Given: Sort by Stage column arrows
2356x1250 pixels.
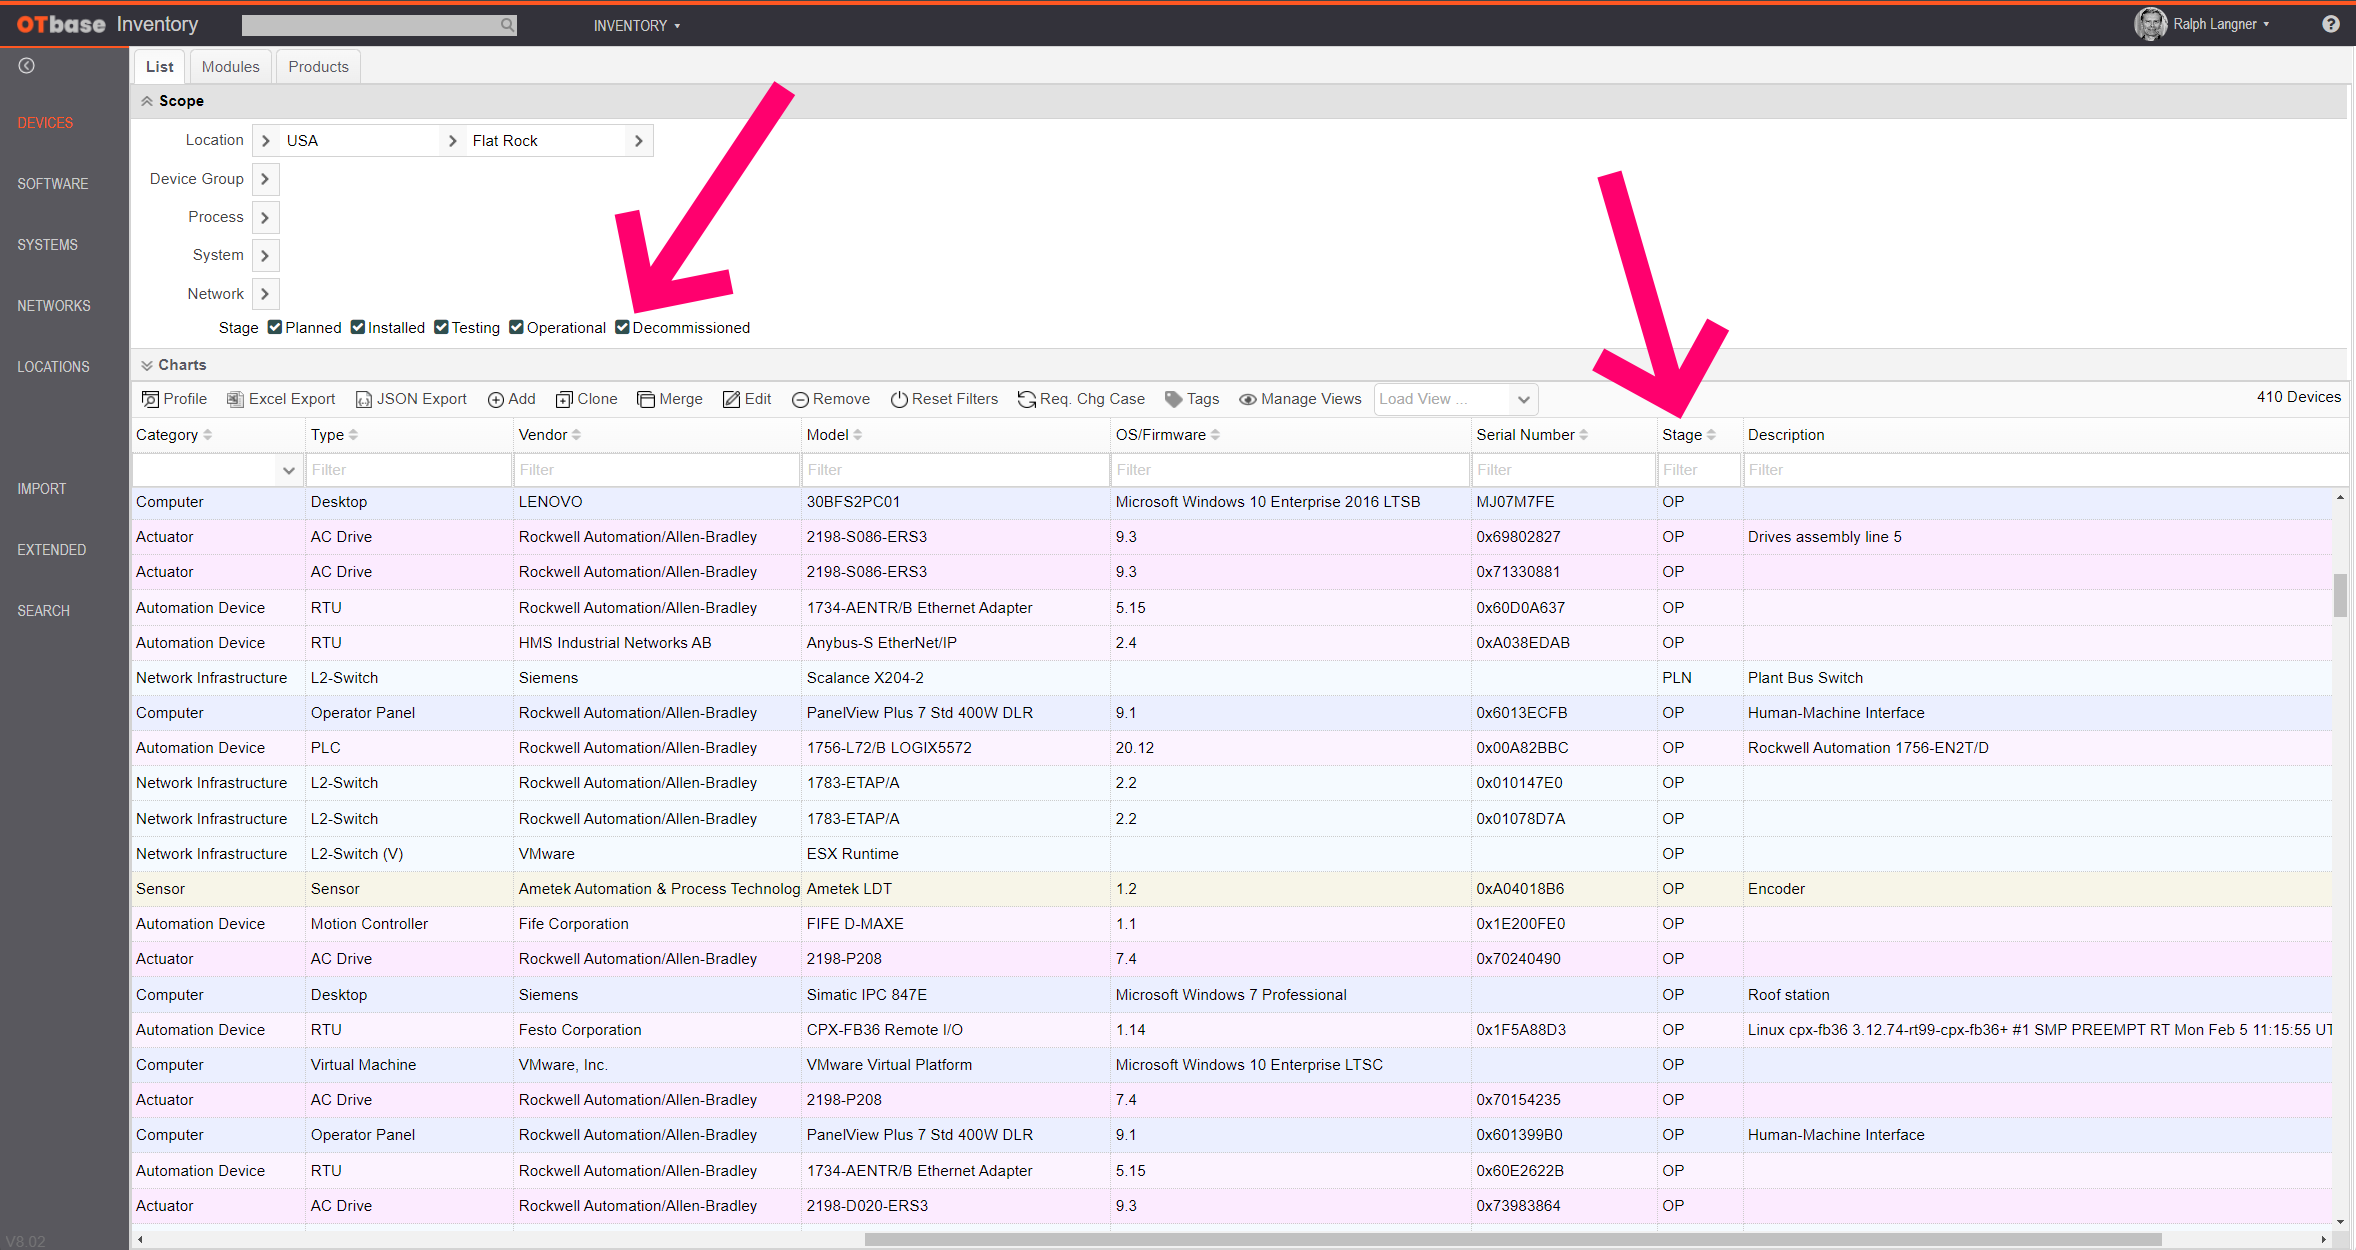Looking at the screenshot, I should point(1711,435).
